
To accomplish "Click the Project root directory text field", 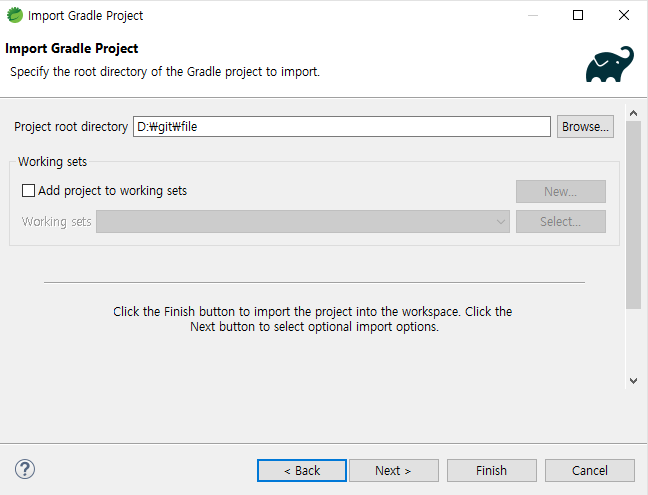I will click(x=342, y=126).
